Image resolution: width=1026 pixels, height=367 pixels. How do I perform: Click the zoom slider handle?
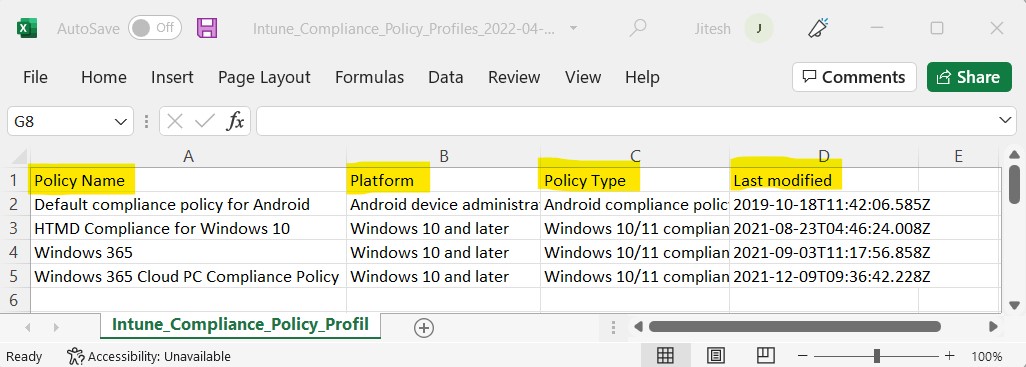[877, 357]
